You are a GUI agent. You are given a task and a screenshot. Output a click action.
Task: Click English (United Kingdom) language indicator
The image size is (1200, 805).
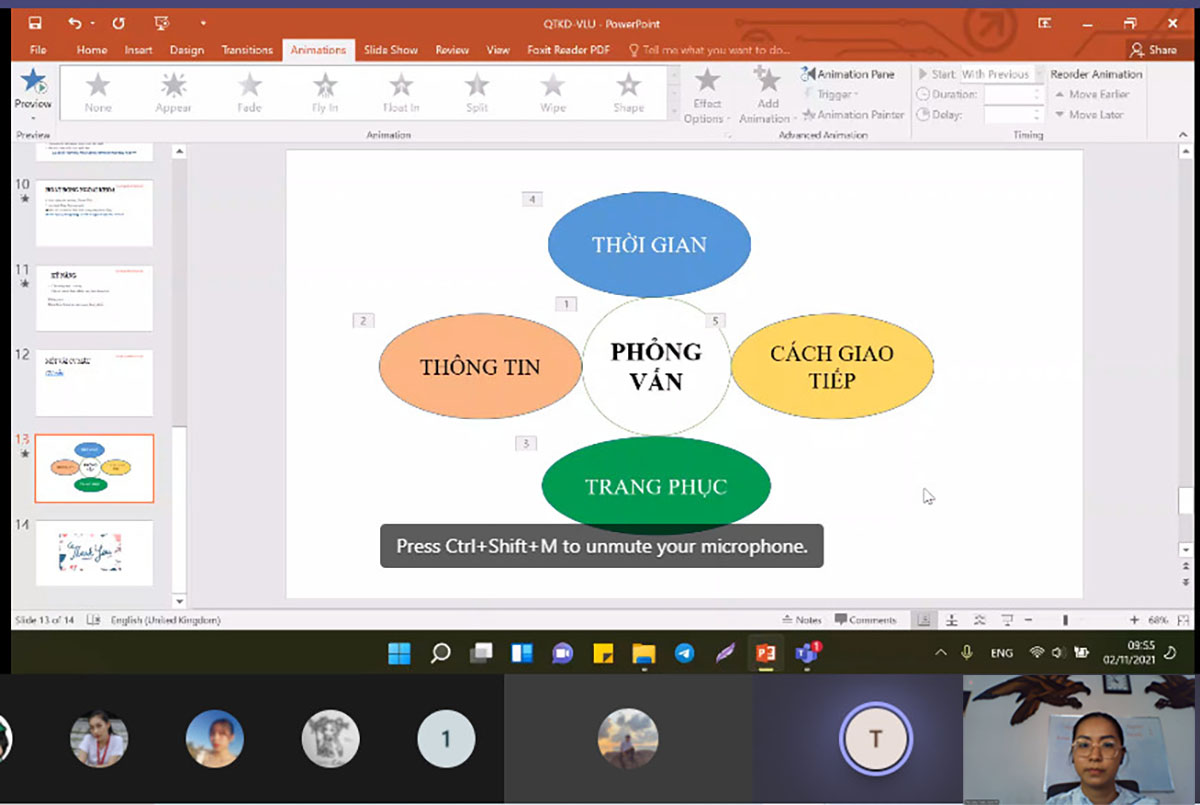166,620
